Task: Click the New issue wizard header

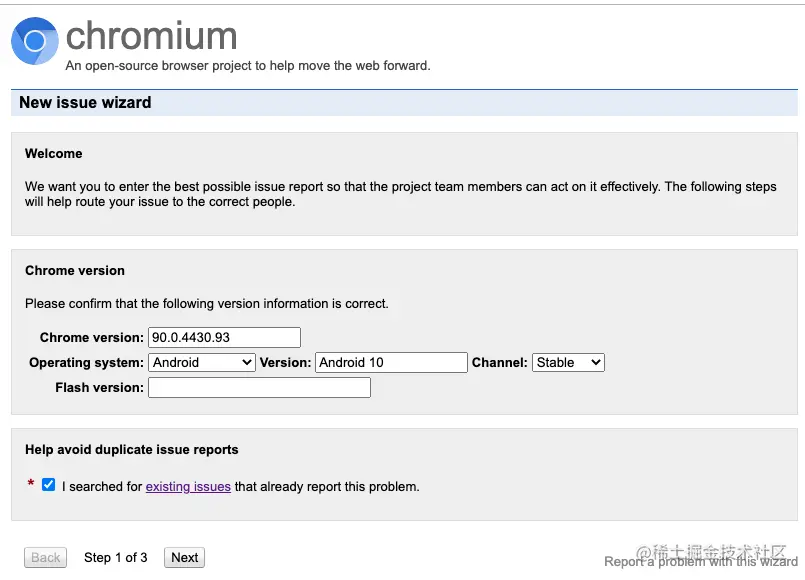Action: 86,102
